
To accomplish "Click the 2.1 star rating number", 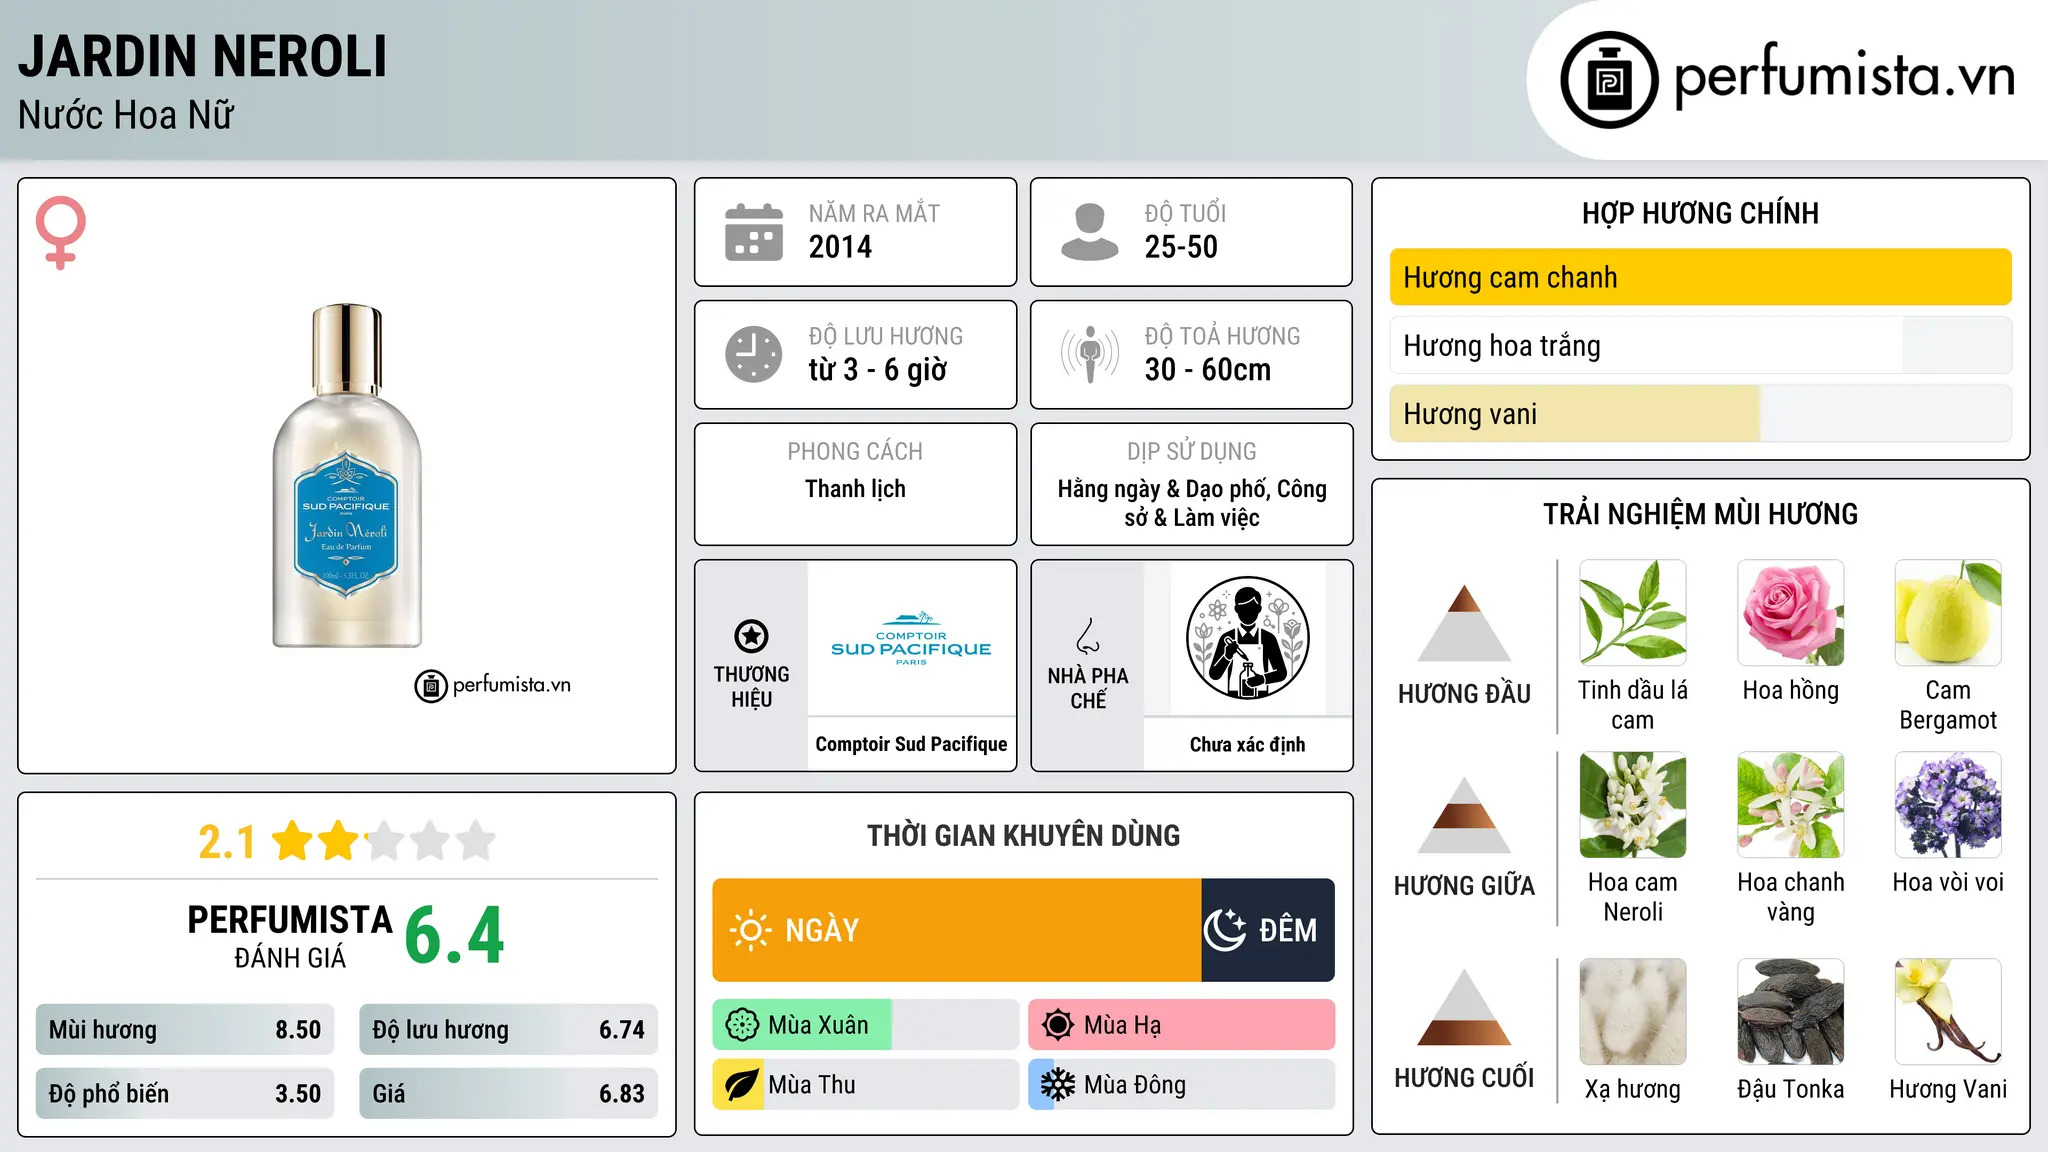I will pos(227,842).
